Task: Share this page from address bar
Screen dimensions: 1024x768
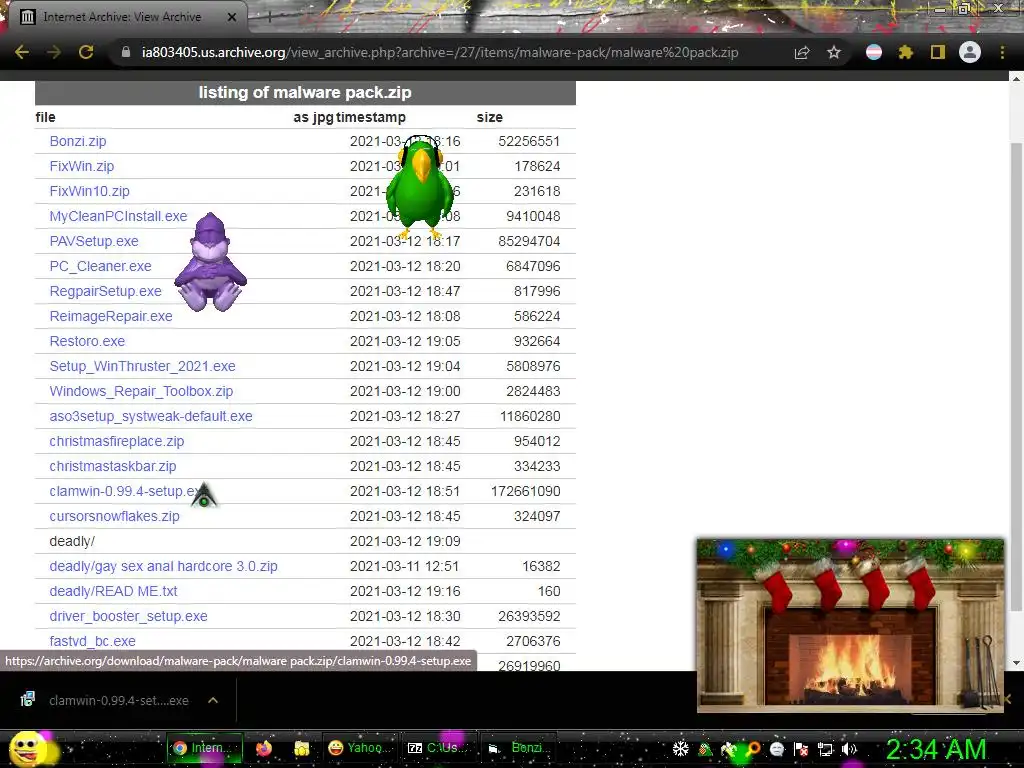Action: (x=802, y=52)
